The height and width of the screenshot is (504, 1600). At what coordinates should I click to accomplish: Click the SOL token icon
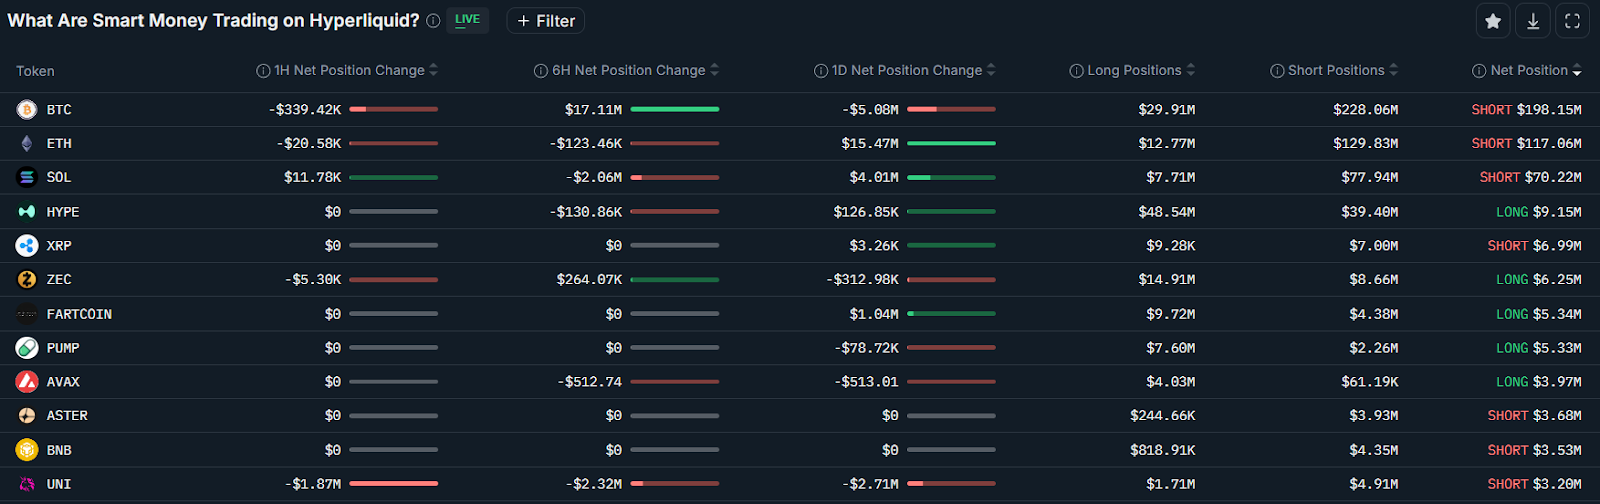click(x=27, y=177)
